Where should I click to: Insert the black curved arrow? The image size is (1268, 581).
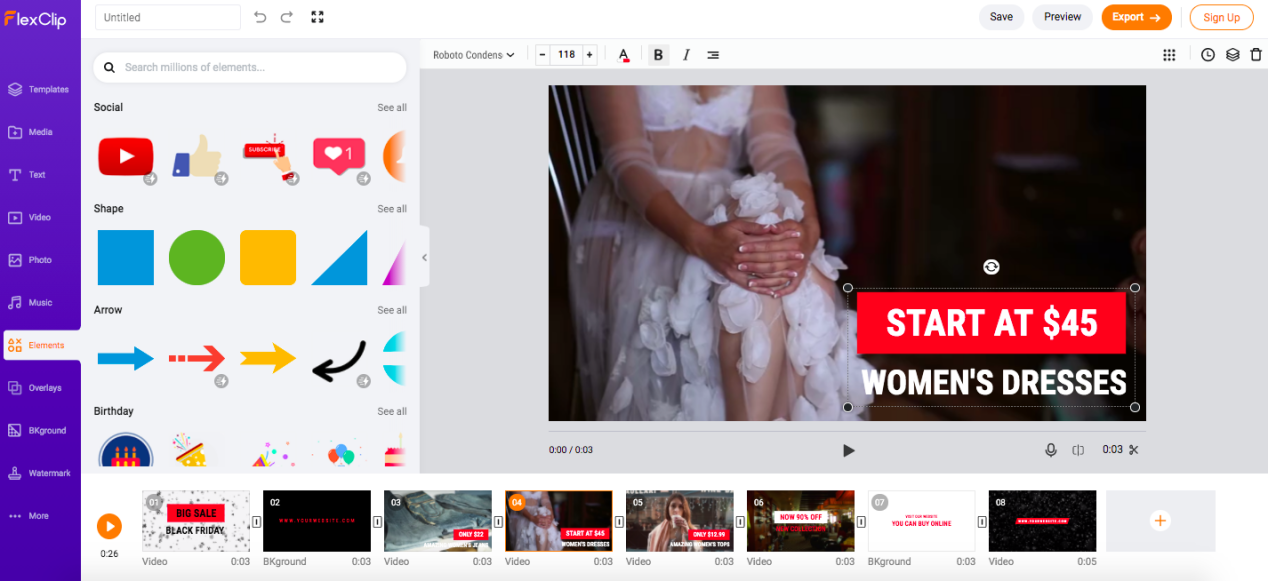pyautogui.click(x=339, y=361)
